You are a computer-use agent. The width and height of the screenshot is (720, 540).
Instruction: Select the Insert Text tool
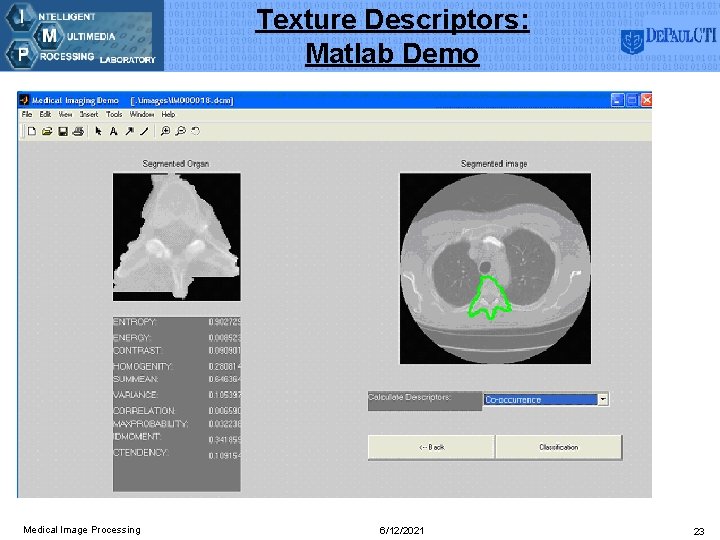[x=113, y=131]
